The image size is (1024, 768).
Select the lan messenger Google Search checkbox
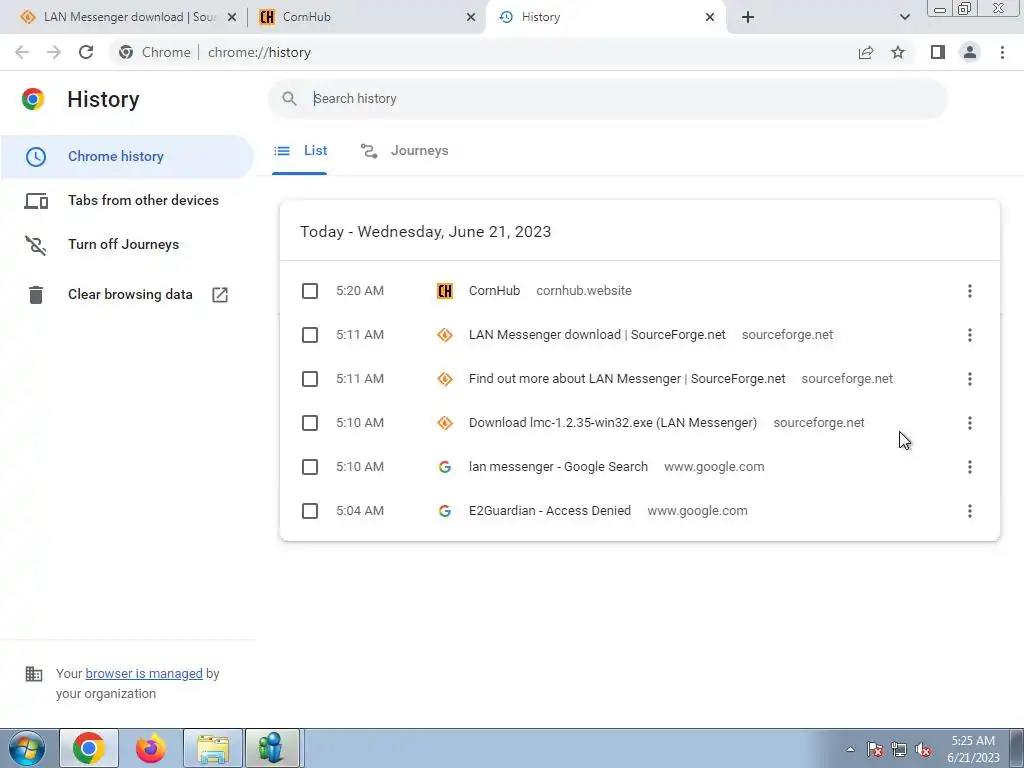tap(310, 467)
